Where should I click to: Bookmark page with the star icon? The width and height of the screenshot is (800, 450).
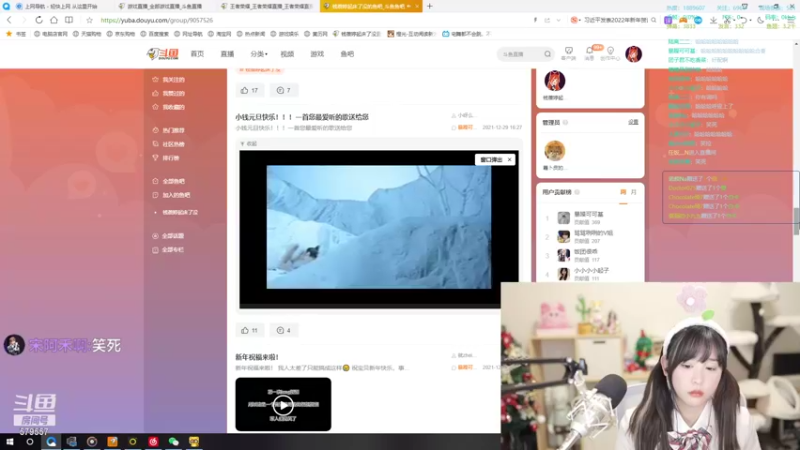(x=89, y=20)
